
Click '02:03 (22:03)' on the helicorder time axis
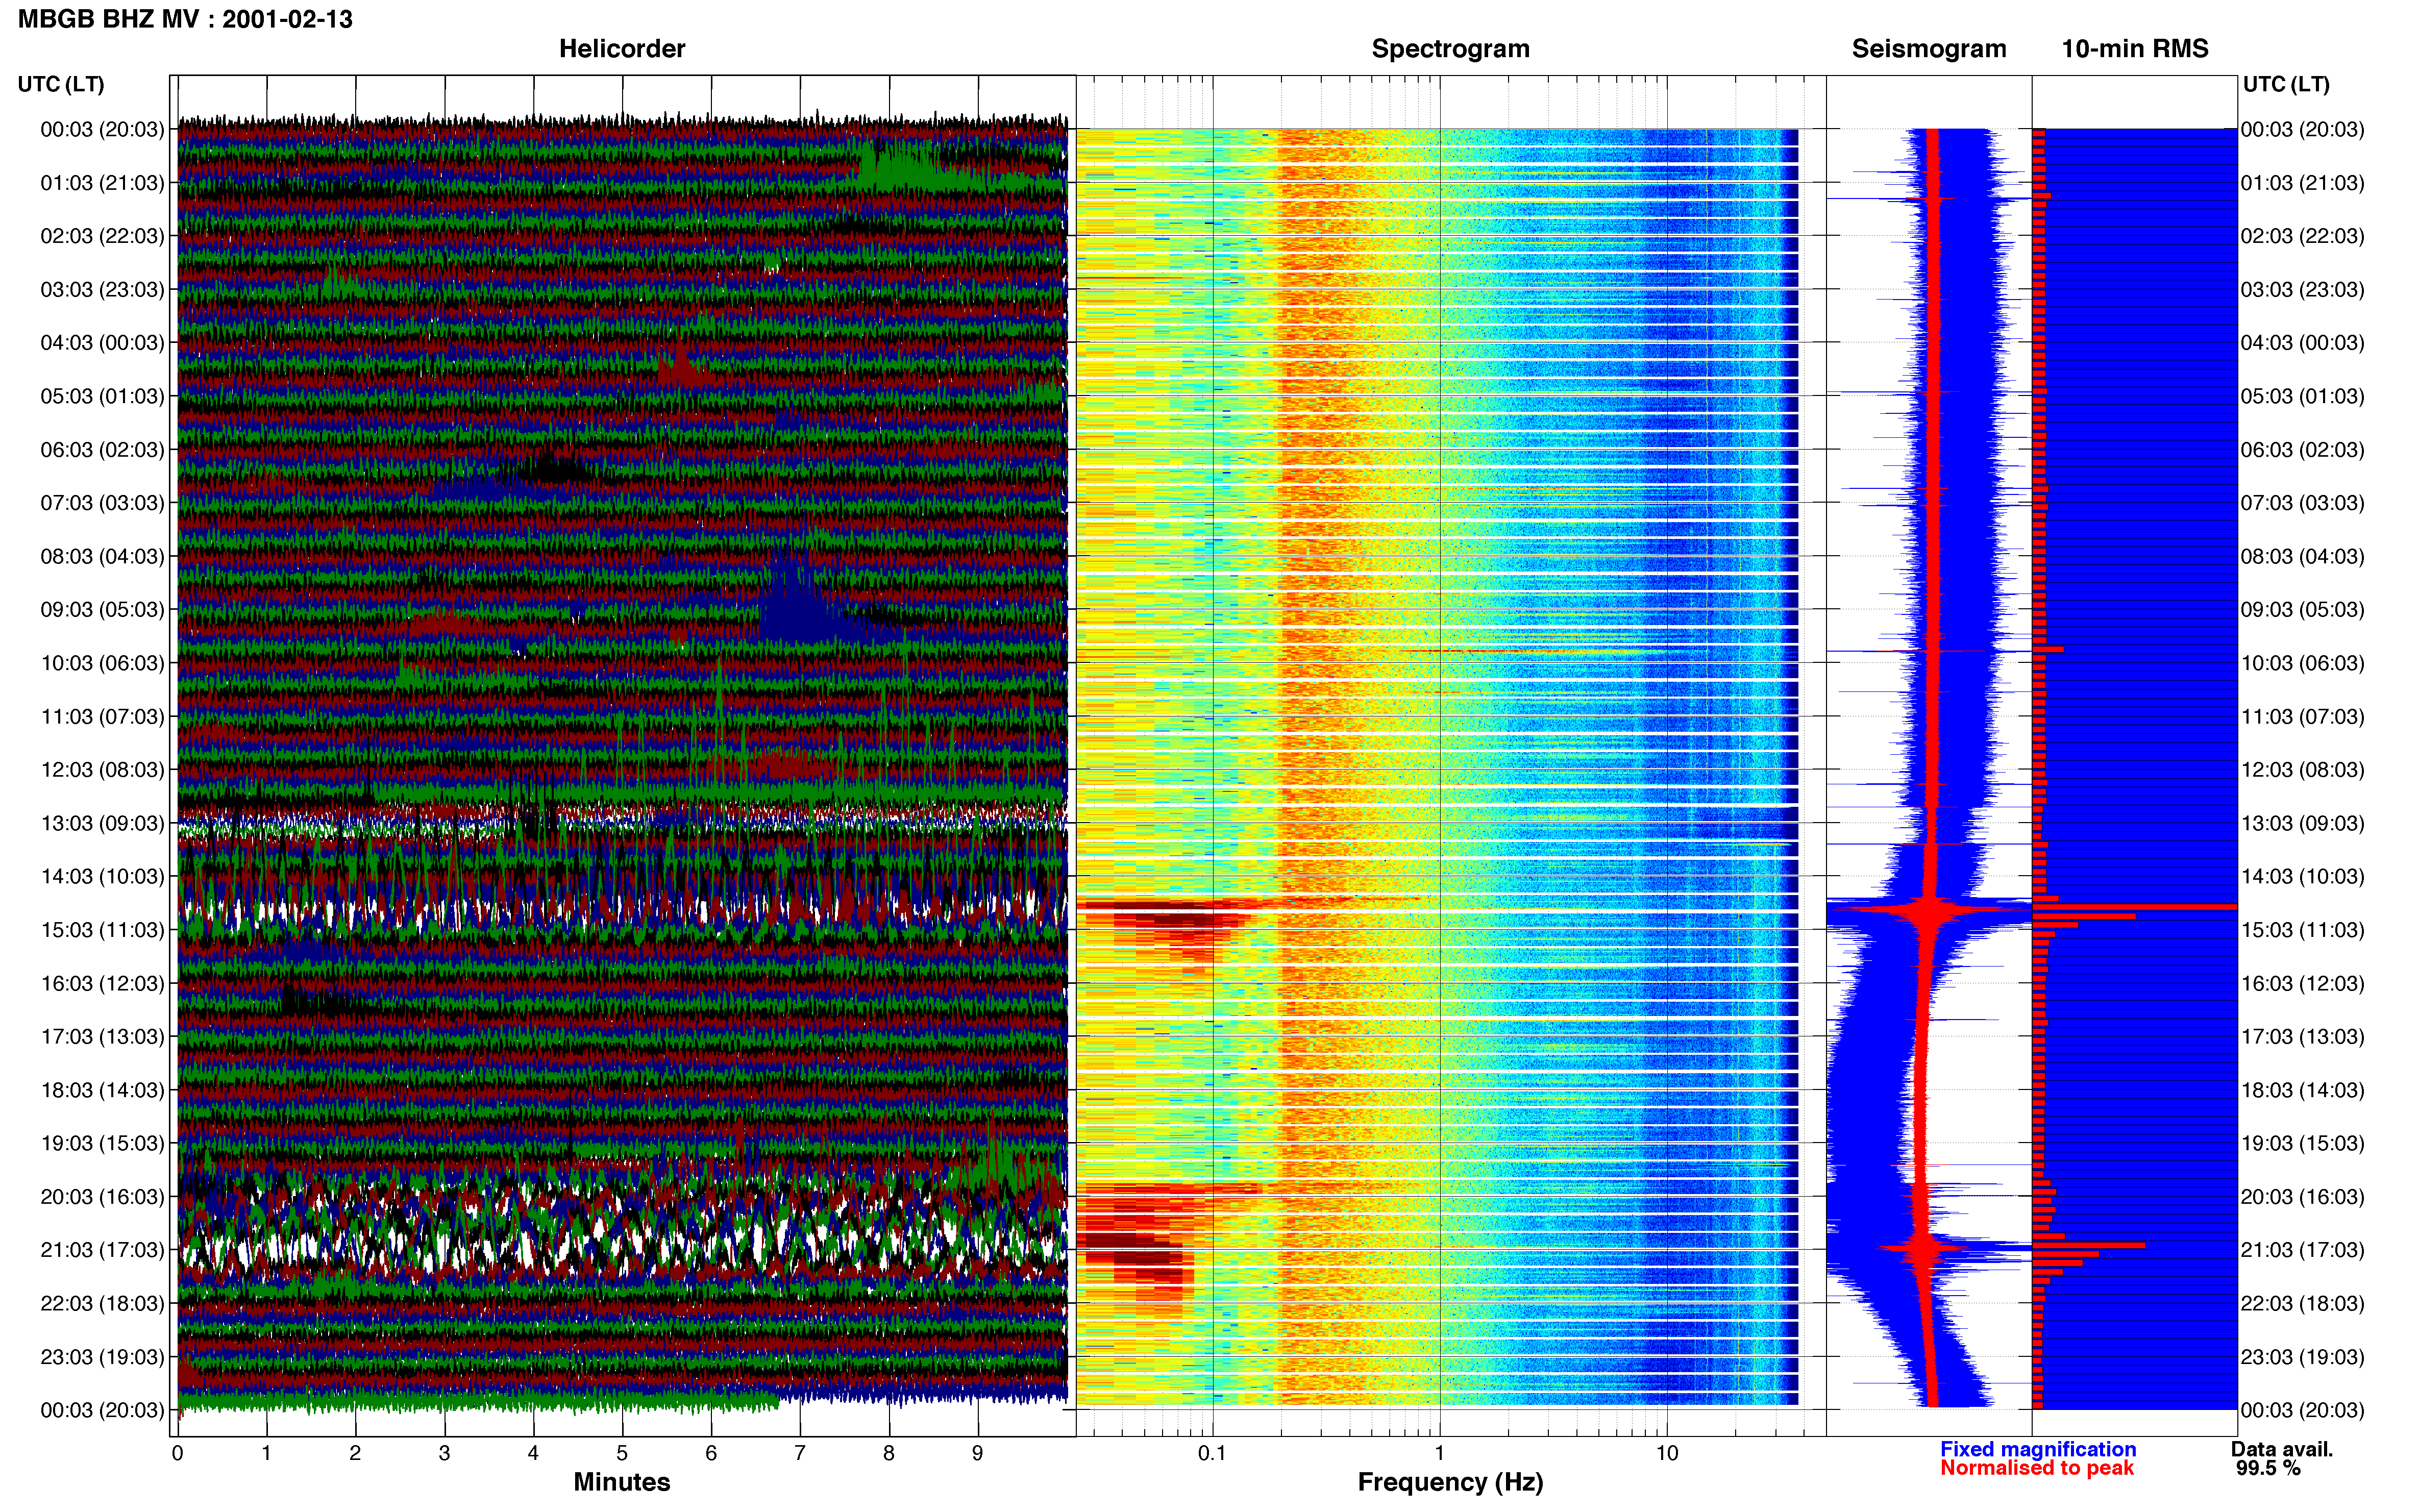tap(102, 236)
